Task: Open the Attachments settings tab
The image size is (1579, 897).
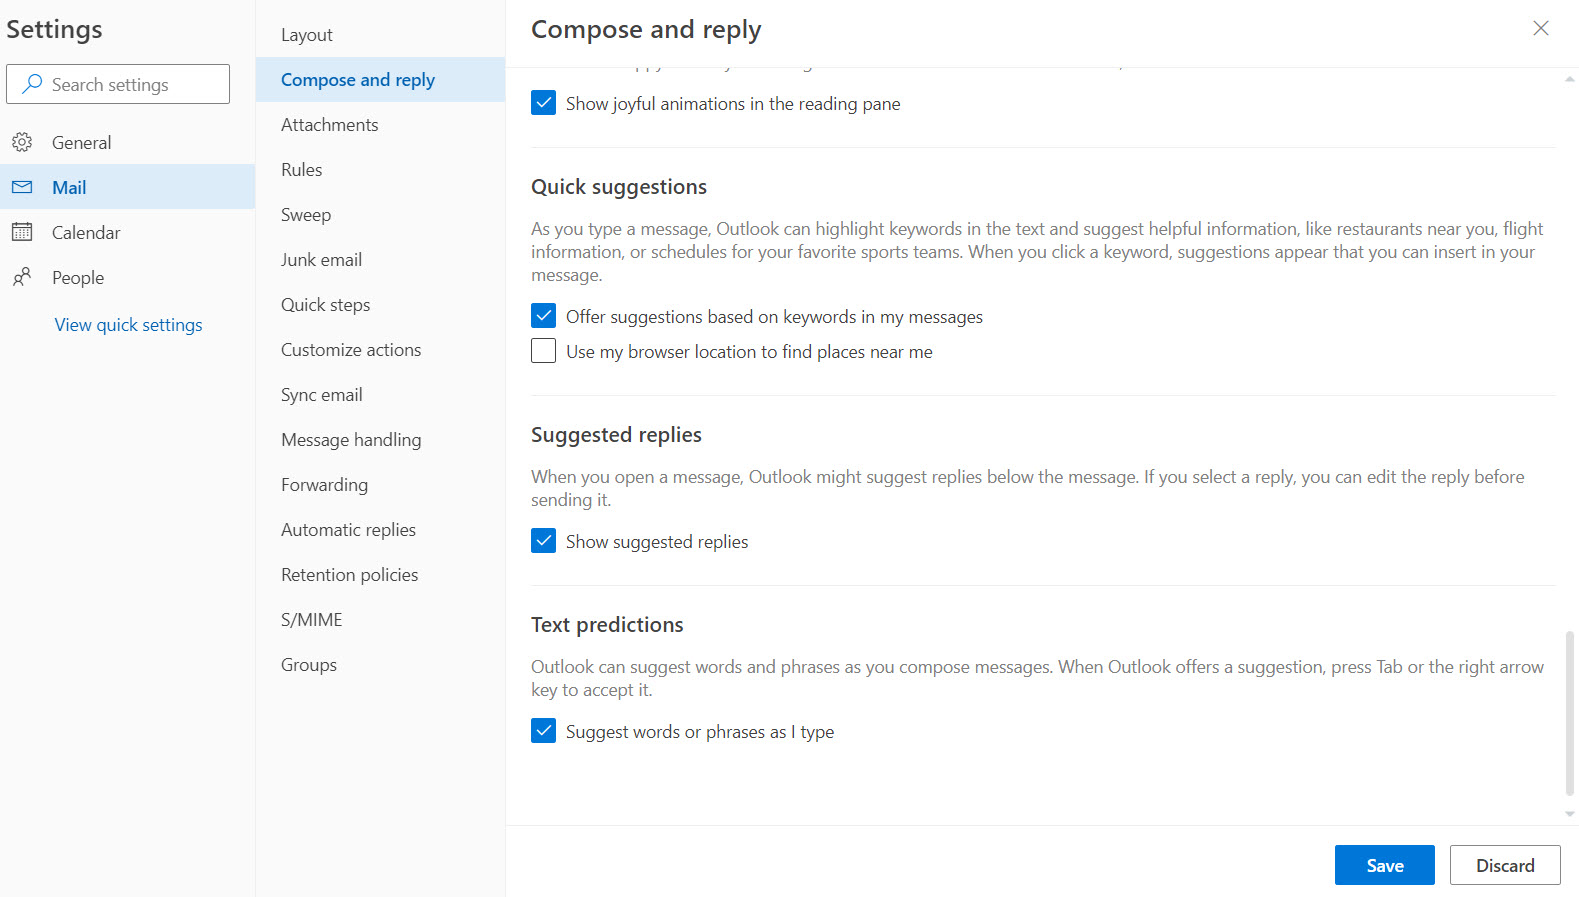Action: point(329,125)
